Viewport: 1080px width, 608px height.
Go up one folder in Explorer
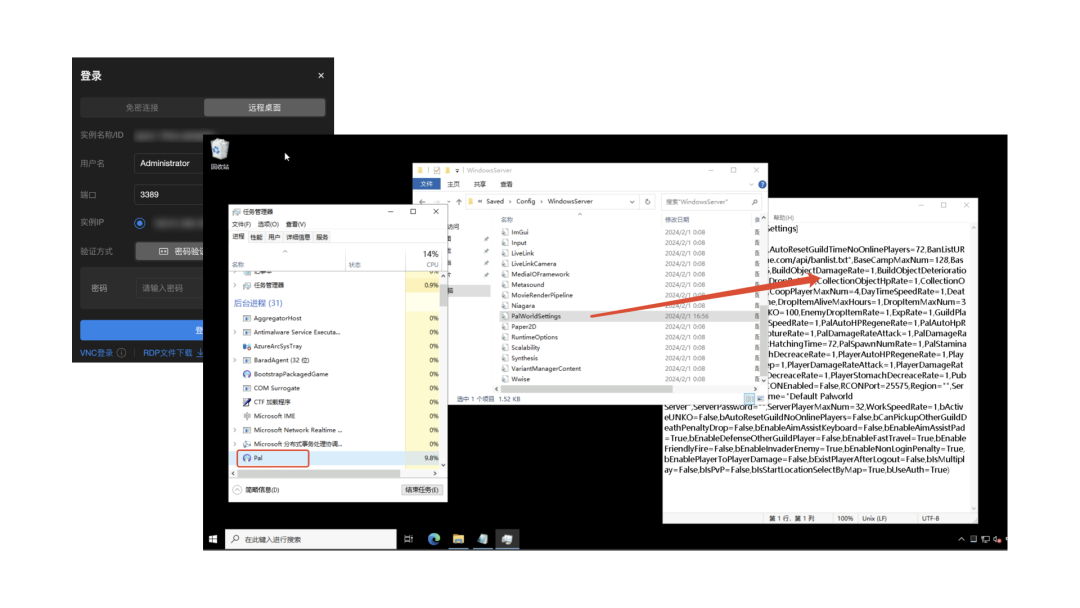(459, 202)
